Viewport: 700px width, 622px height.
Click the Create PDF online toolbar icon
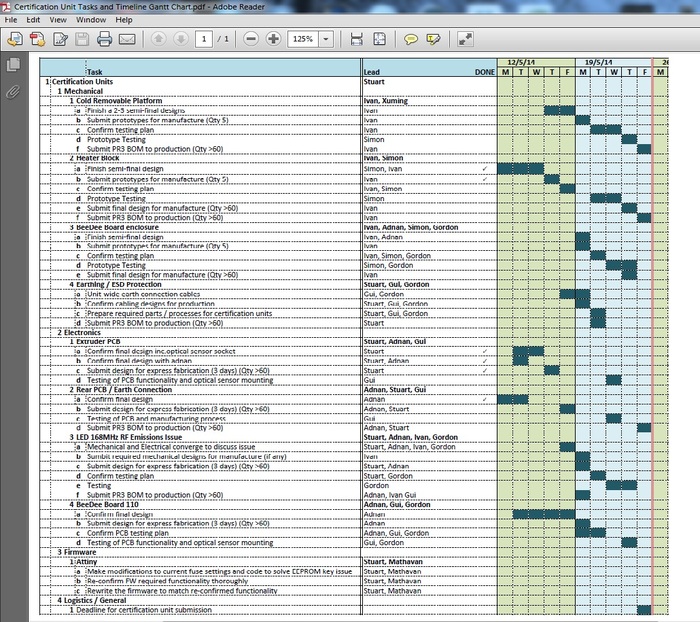click(15, 39)
